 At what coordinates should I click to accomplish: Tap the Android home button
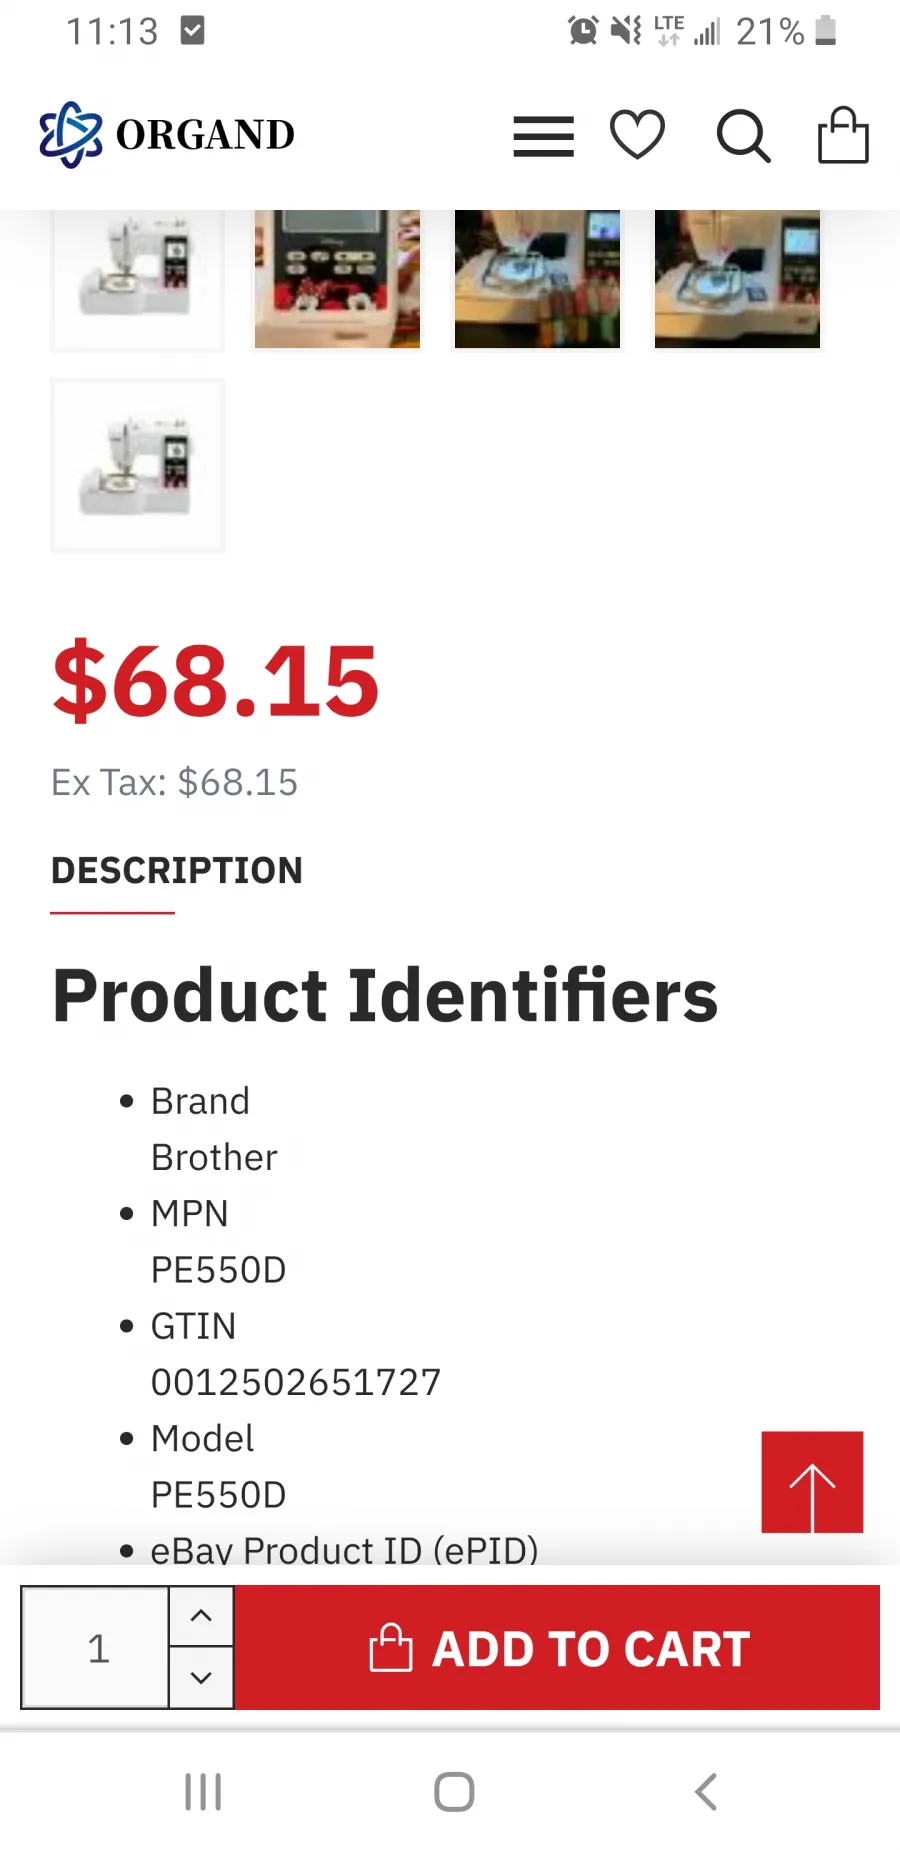point(454,1792)
